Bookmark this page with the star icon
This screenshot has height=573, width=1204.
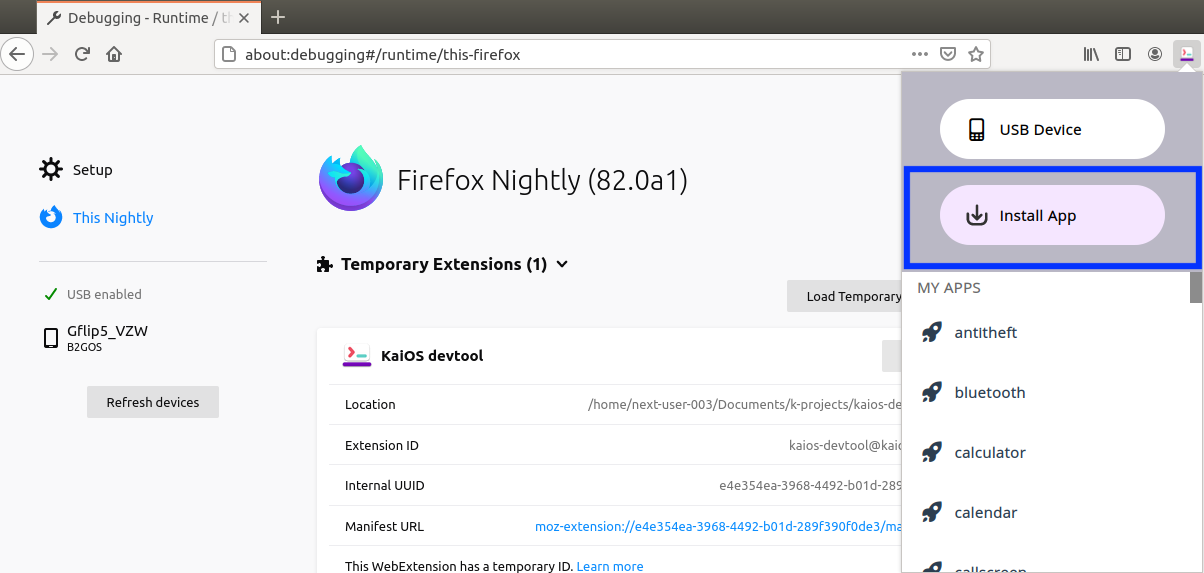tap(975, 54)
